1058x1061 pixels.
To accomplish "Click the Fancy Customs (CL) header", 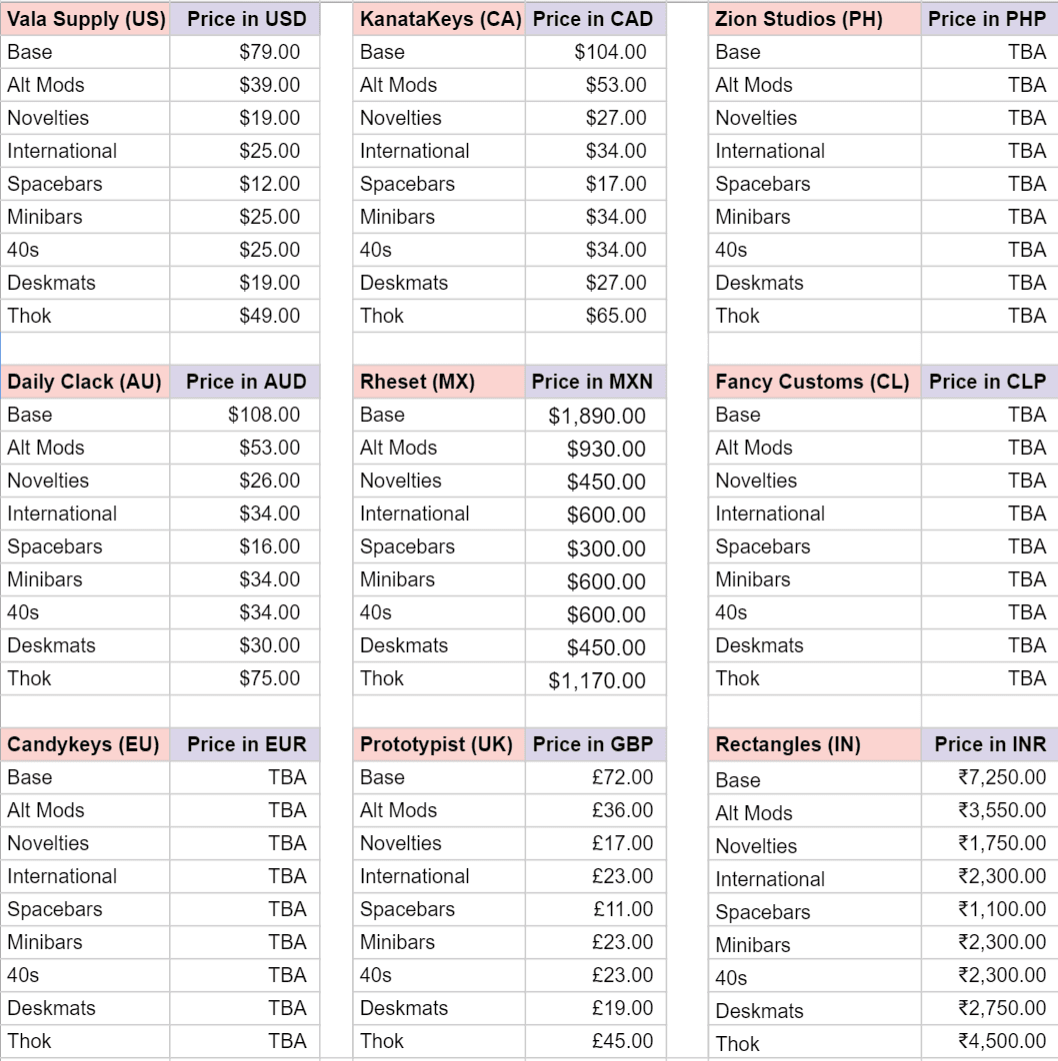I will pos(812,382).
